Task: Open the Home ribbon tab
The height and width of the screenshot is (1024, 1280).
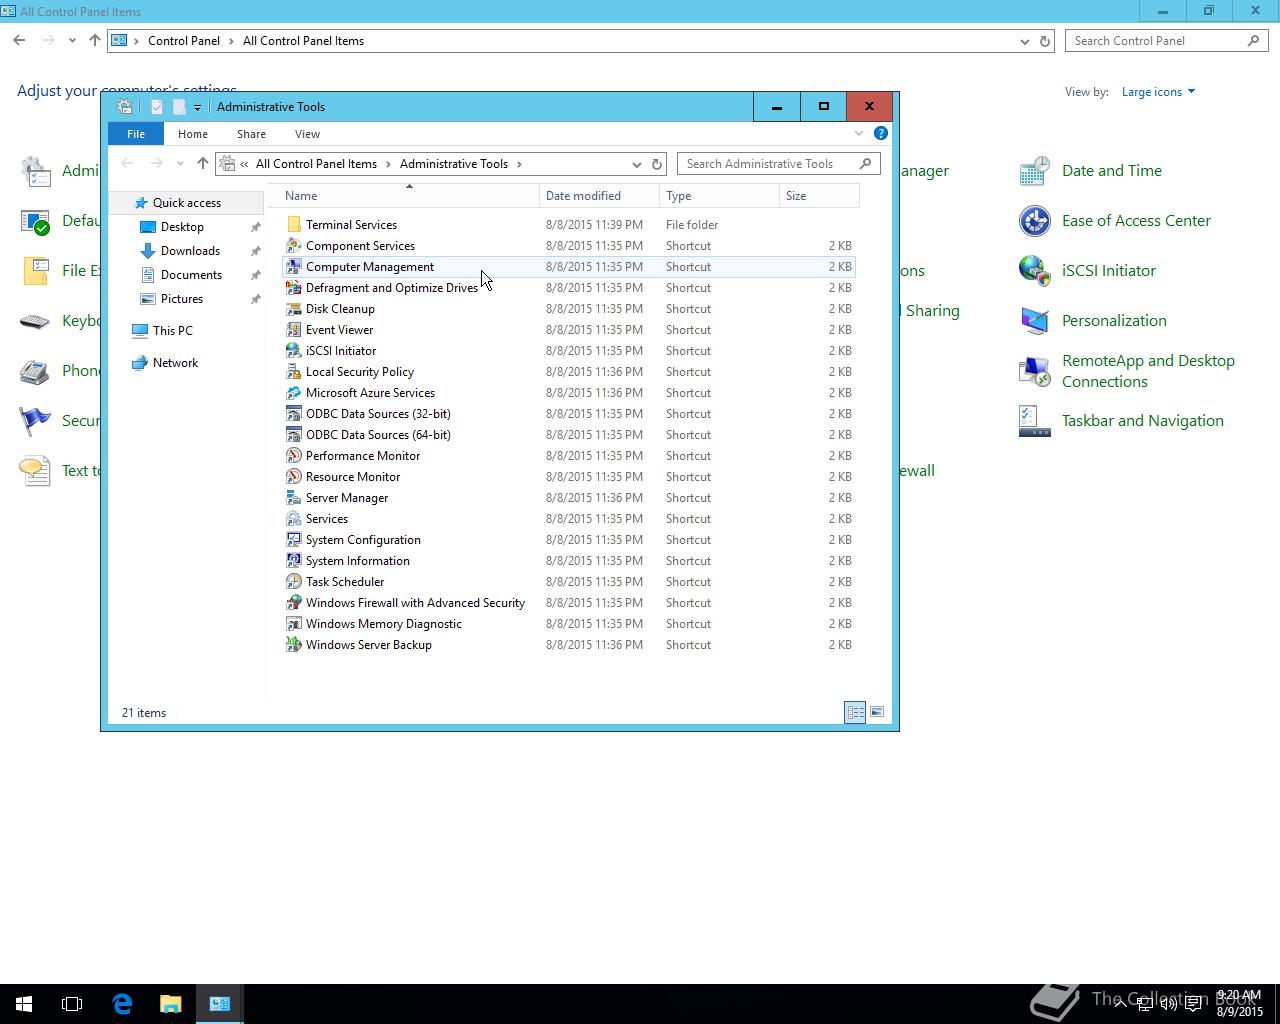Action: point(193,134)
